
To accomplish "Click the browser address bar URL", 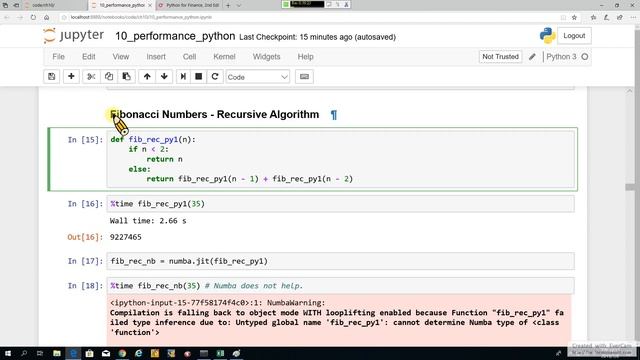I will (141, 17).
